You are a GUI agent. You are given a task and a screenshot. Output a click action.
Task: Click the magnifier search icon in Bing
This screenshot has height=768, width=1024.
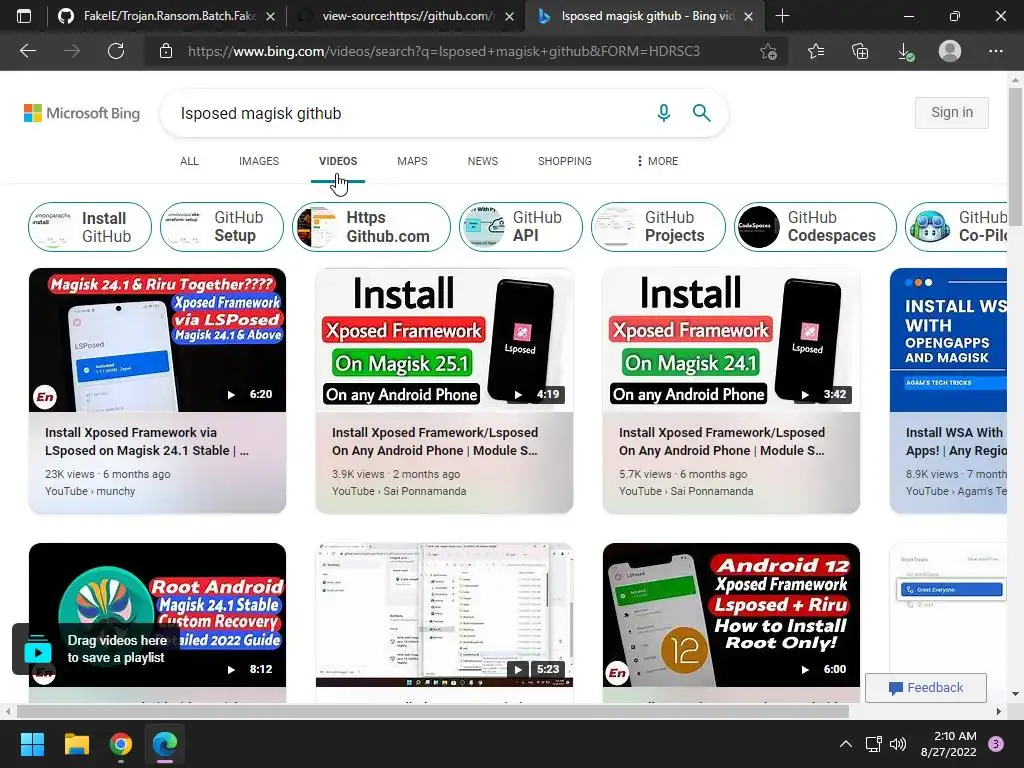click(701, 113)
